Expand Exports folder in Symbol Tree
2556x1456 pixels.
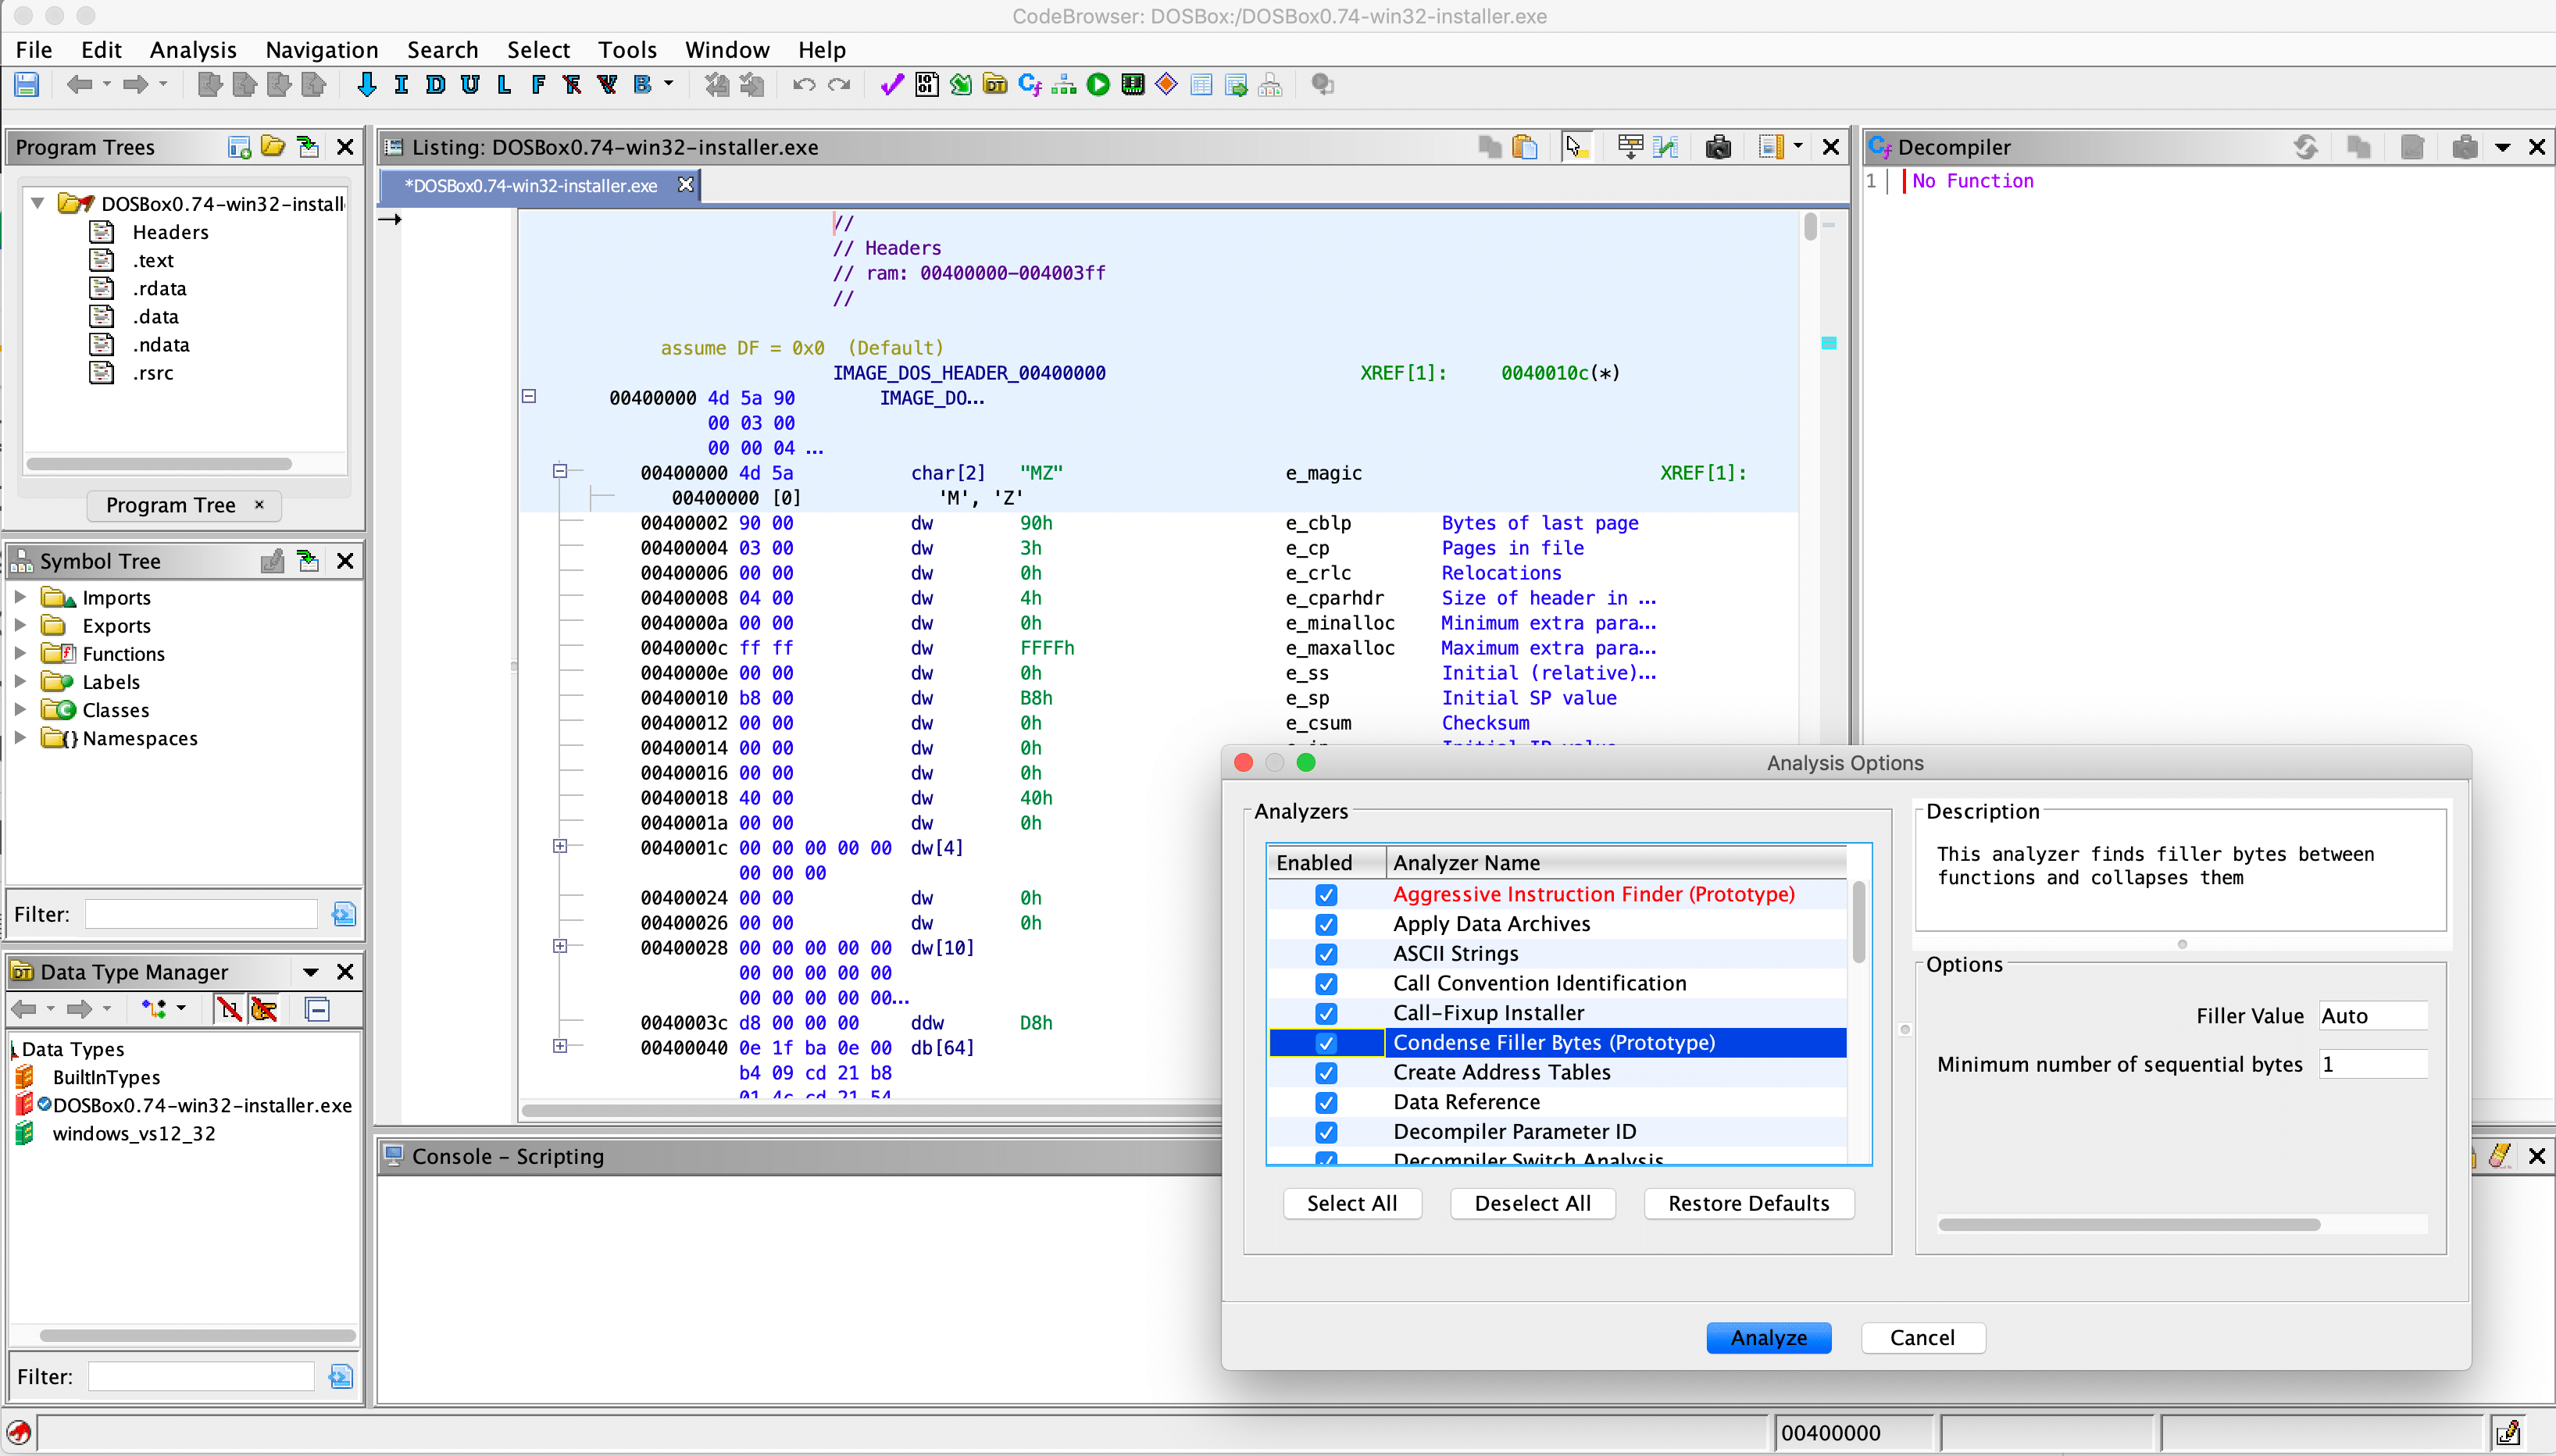pyautogui.click(x=20, y=625)
